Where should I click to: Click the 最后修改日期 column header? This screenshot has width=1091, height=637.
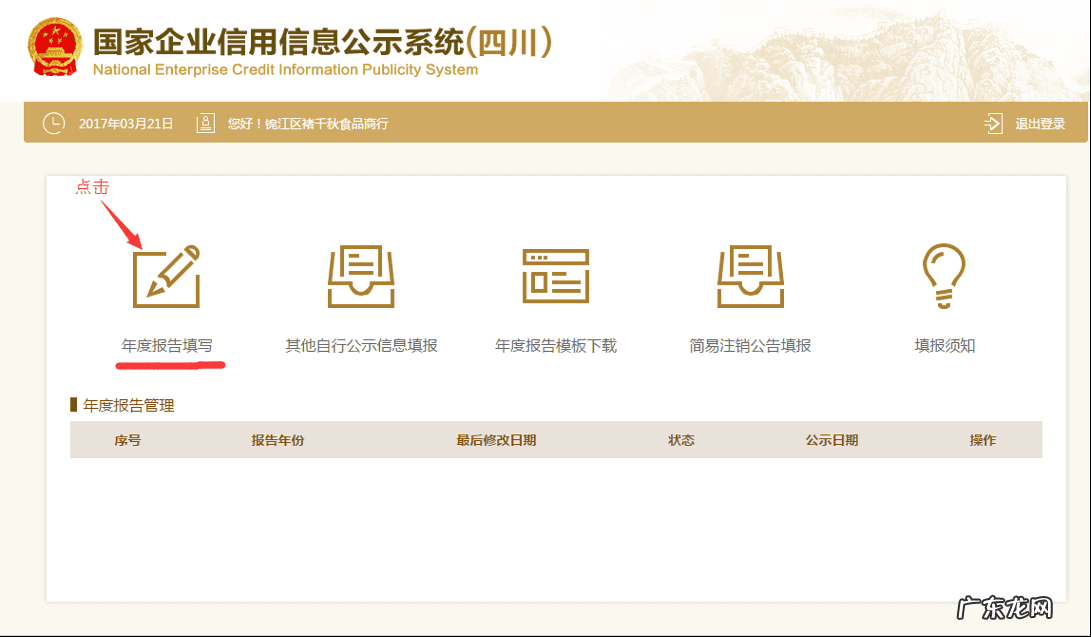tap(496, 440)
